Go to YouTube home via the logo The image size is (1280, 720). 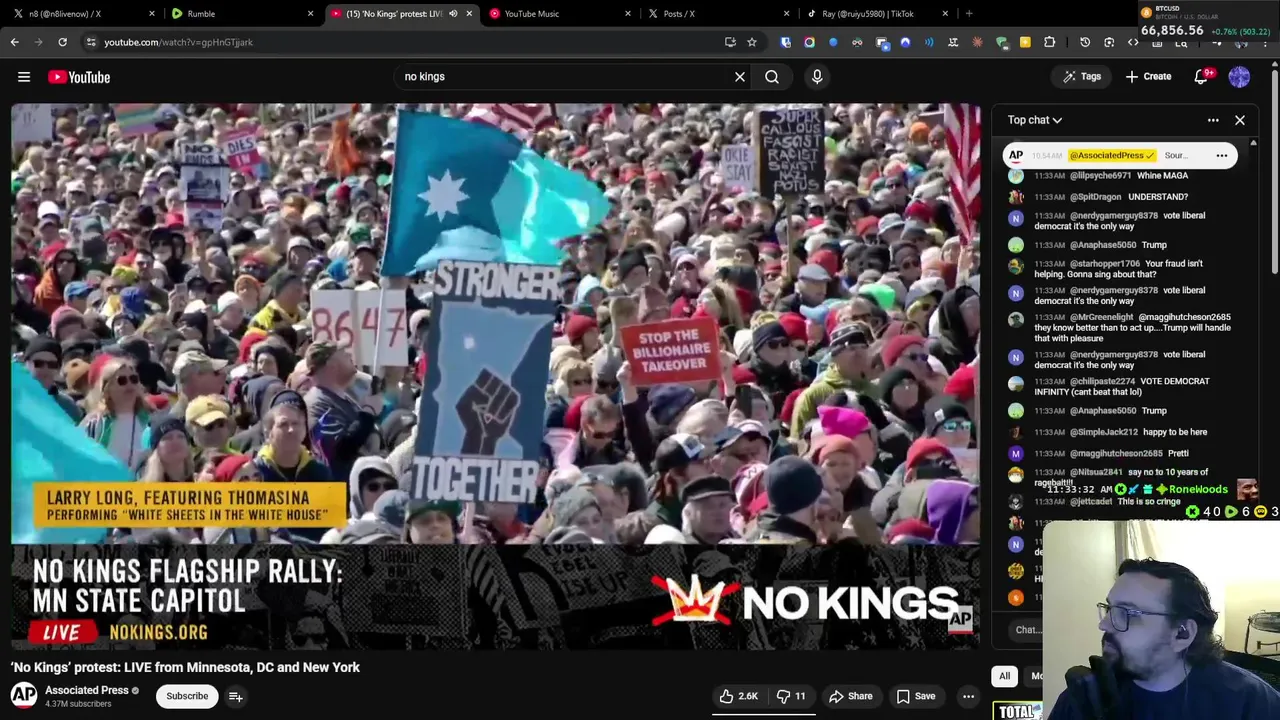click(79, 77)
